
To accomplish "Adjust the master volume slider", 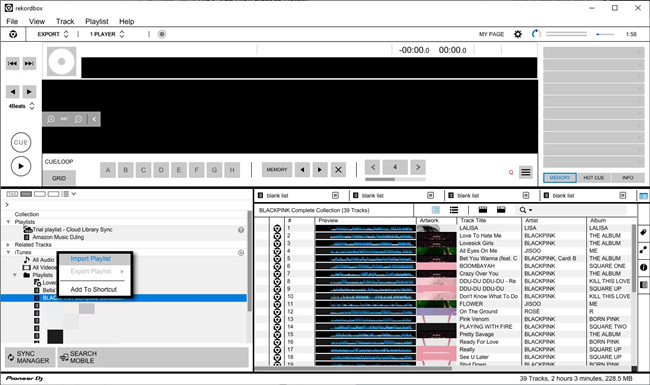I will pos(605,34).
